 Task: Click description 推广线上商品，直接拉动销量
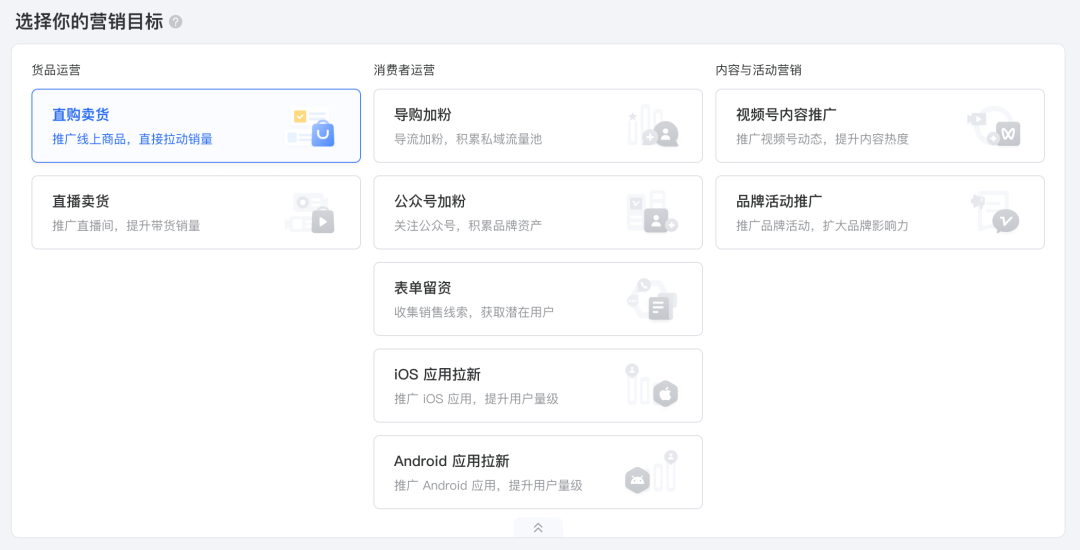click(x=132, y=139)
